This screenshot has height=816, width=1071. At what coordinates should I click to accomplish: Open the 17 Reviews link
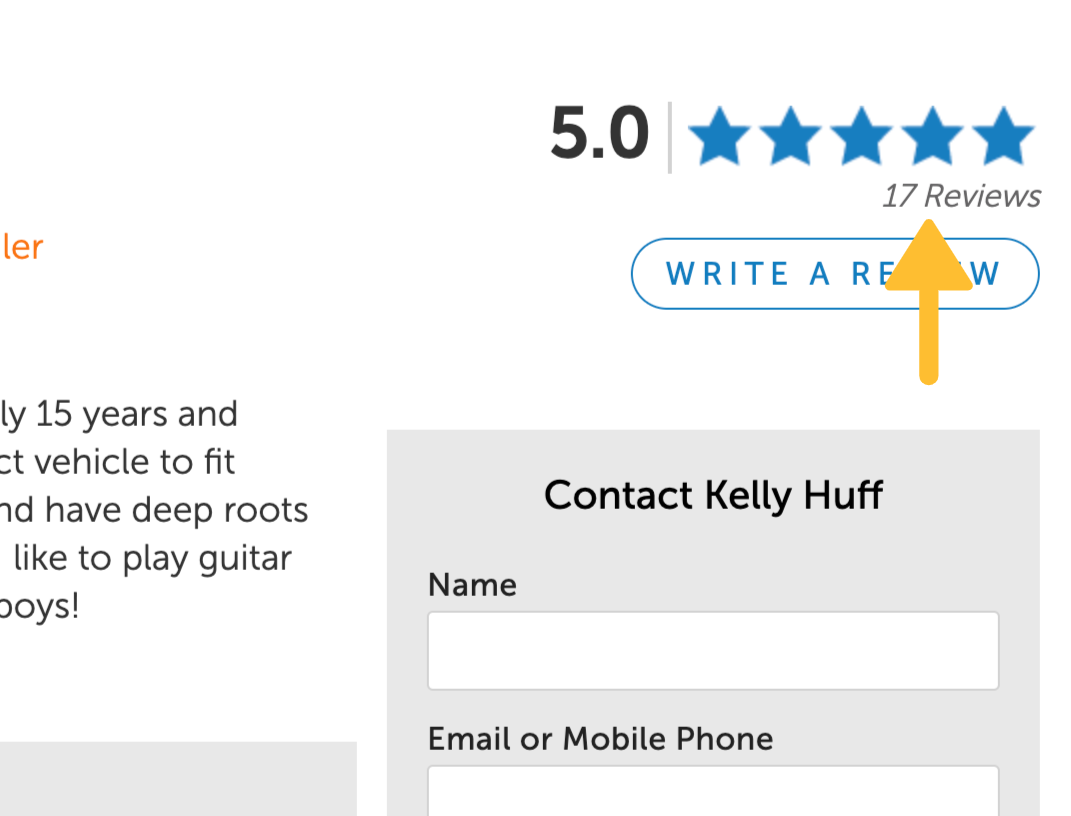(961, 196)
